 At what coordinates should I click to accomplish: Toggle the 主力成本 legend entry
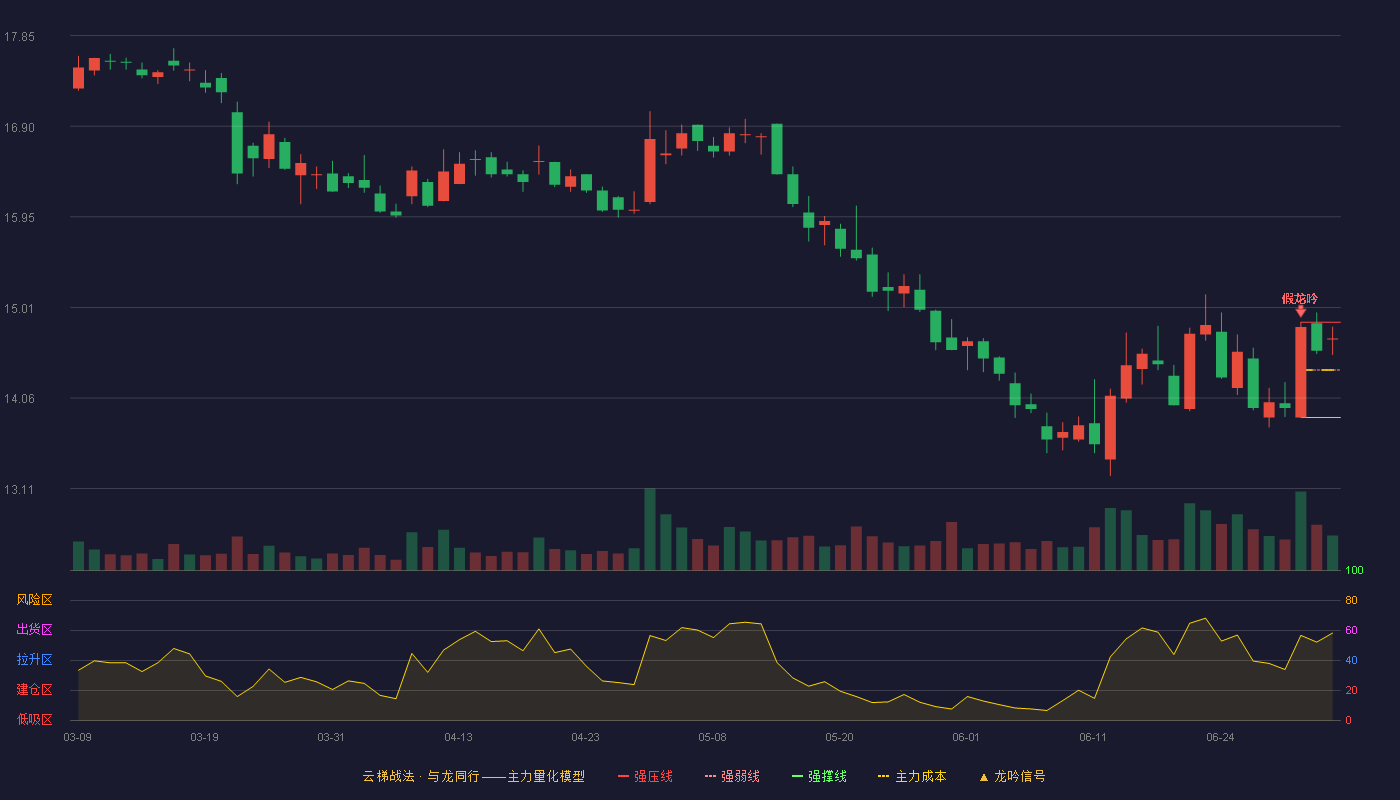pos(911,776)
